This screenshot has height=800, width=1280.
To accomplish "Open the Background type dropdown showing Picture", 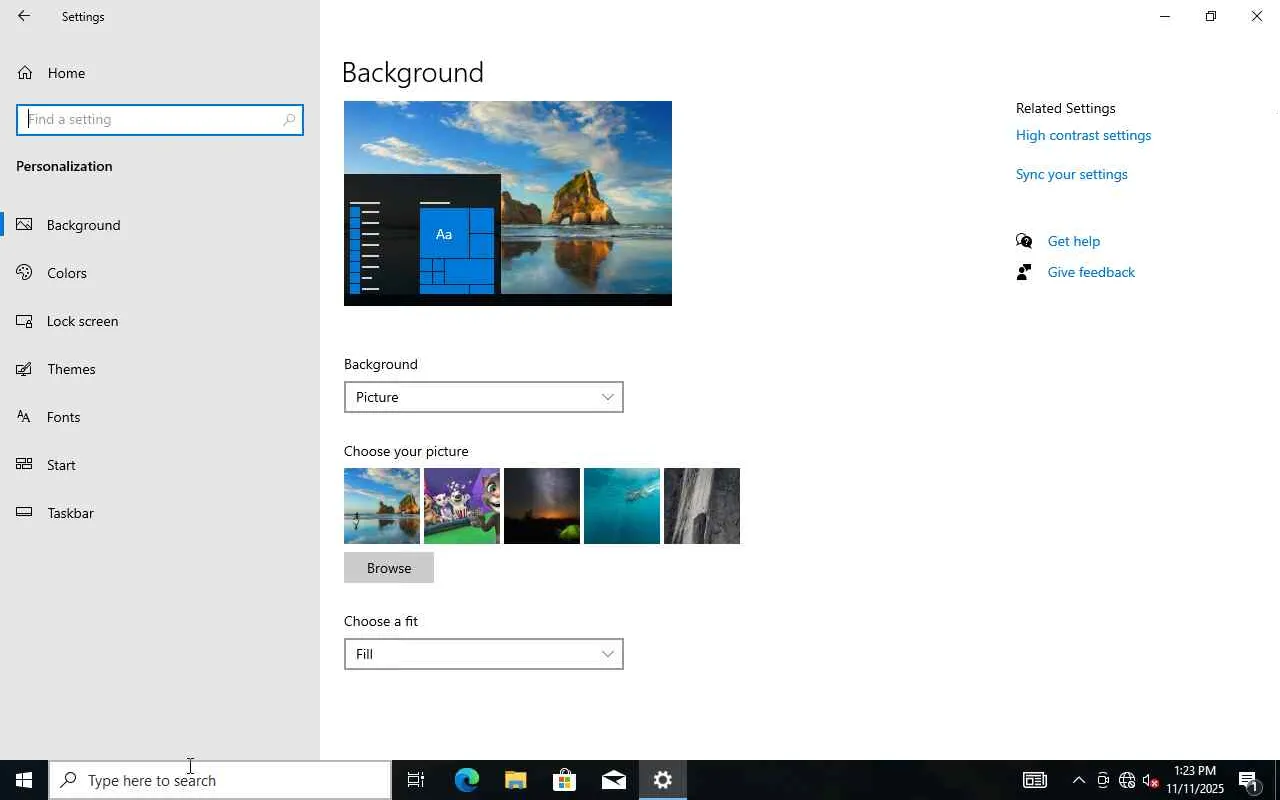I will tap(483, 397).
